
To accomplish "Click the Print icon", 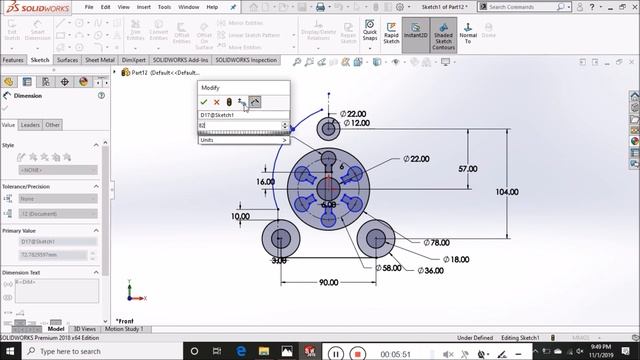I will pos(321,7).
